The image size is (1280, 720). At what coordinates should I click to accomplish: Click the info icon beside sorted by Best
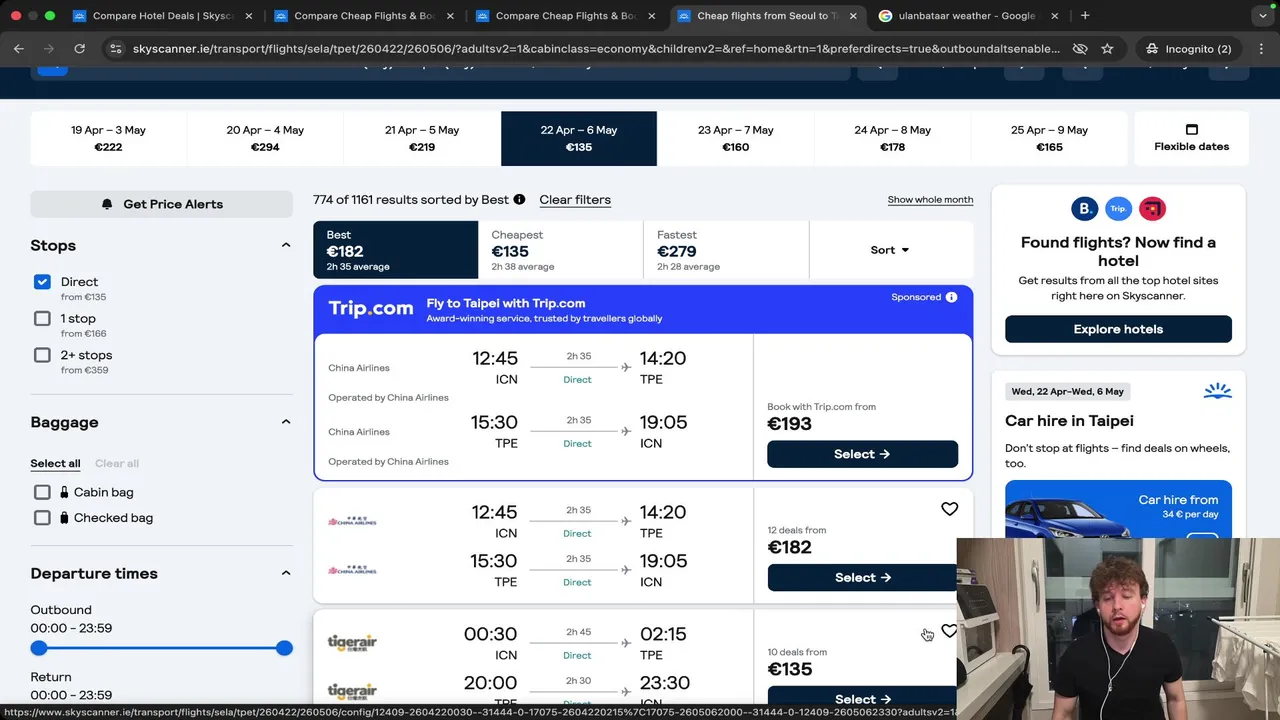tap(519, 199)
